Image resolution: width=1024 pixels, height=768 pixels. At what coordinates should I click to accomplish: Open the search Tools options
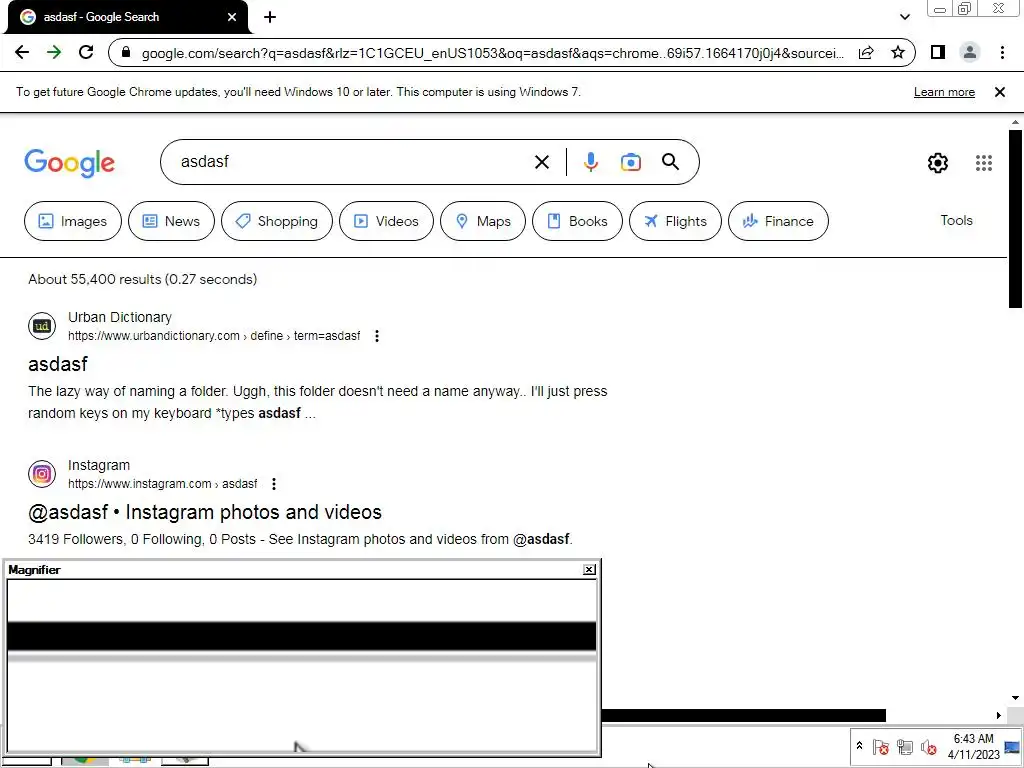point(956,221)
